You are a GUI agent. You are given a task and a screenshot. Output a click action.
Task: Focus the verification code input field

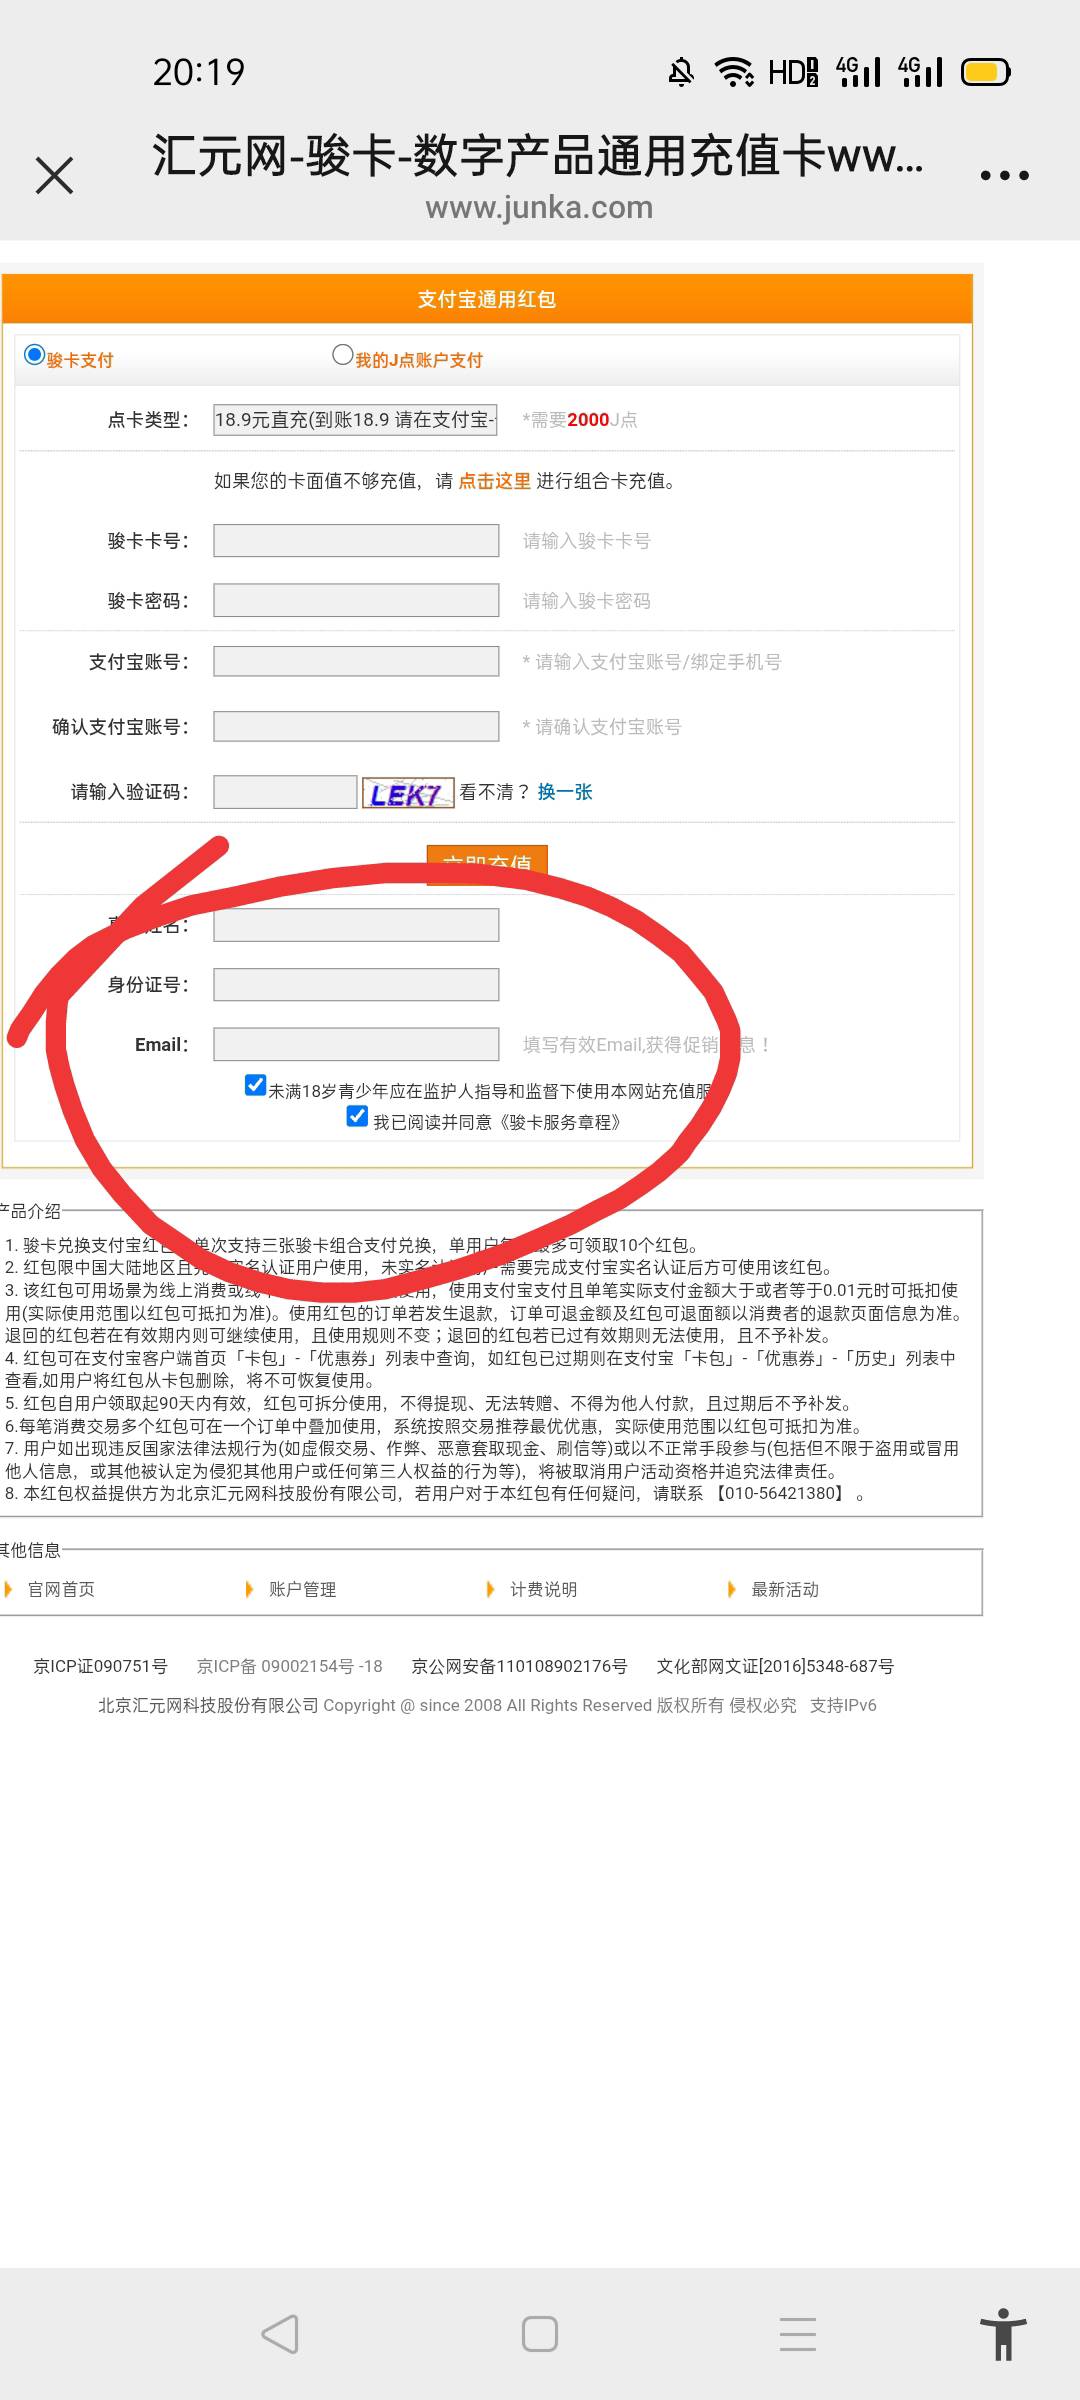pos(285,792)
